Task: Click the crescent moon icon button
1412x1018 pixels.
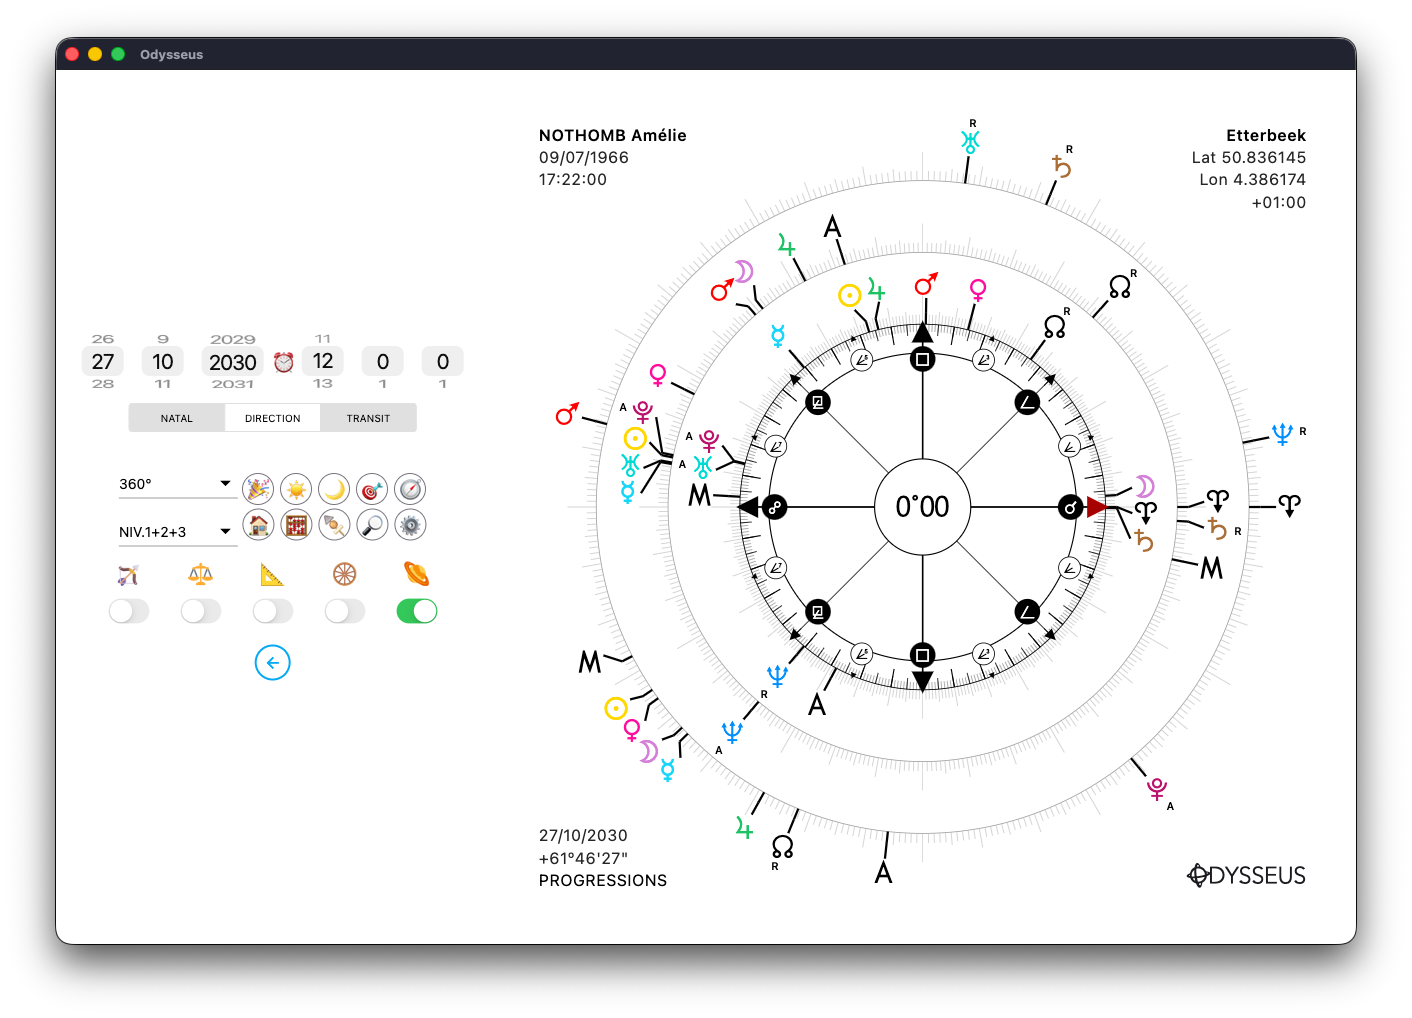Action: [334, 489]
